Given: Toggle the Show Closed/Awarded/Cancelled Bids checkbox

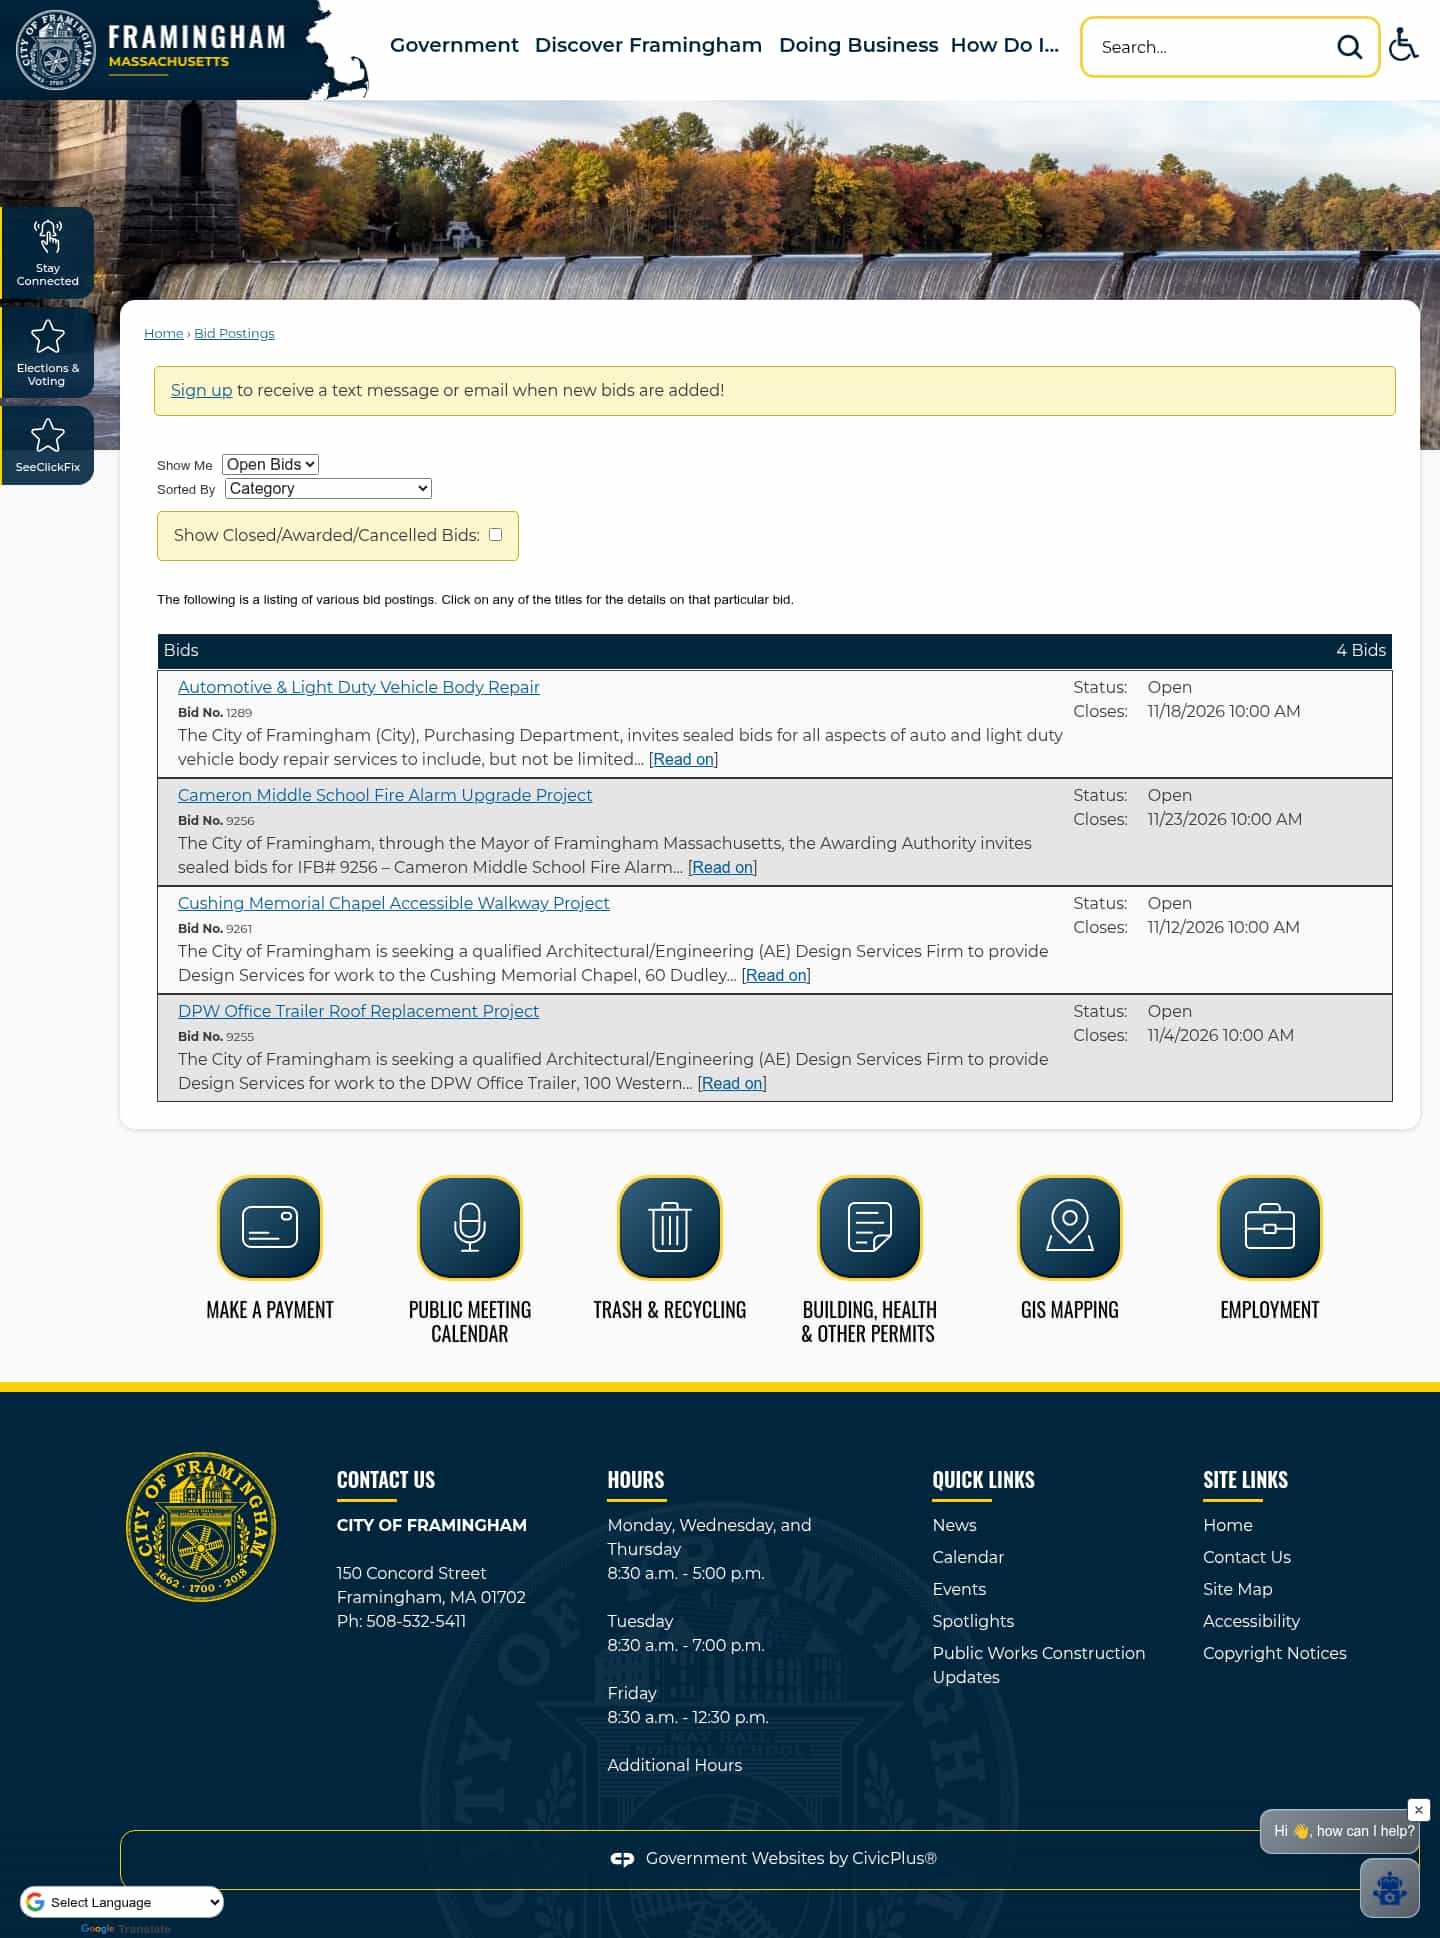Looking at the screenshot, I should (x=495, y=535).
